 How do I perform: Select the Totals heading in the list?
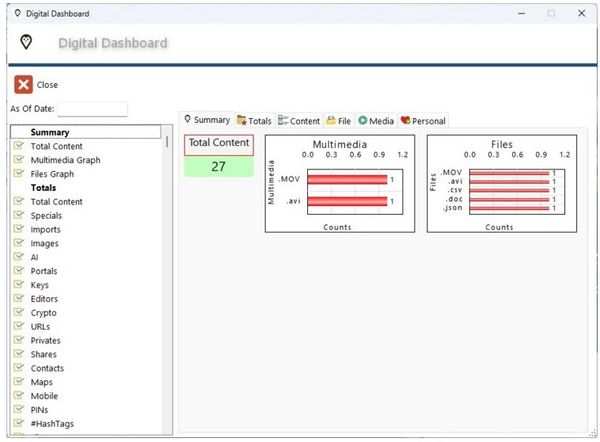[43, 188]
